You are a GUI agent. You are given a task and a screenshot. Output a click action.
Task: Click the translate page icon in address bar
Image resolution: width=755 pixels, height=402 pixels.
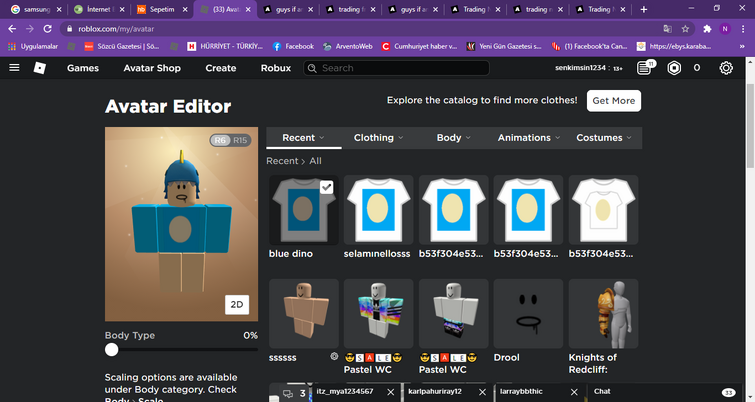coord(667,29)
